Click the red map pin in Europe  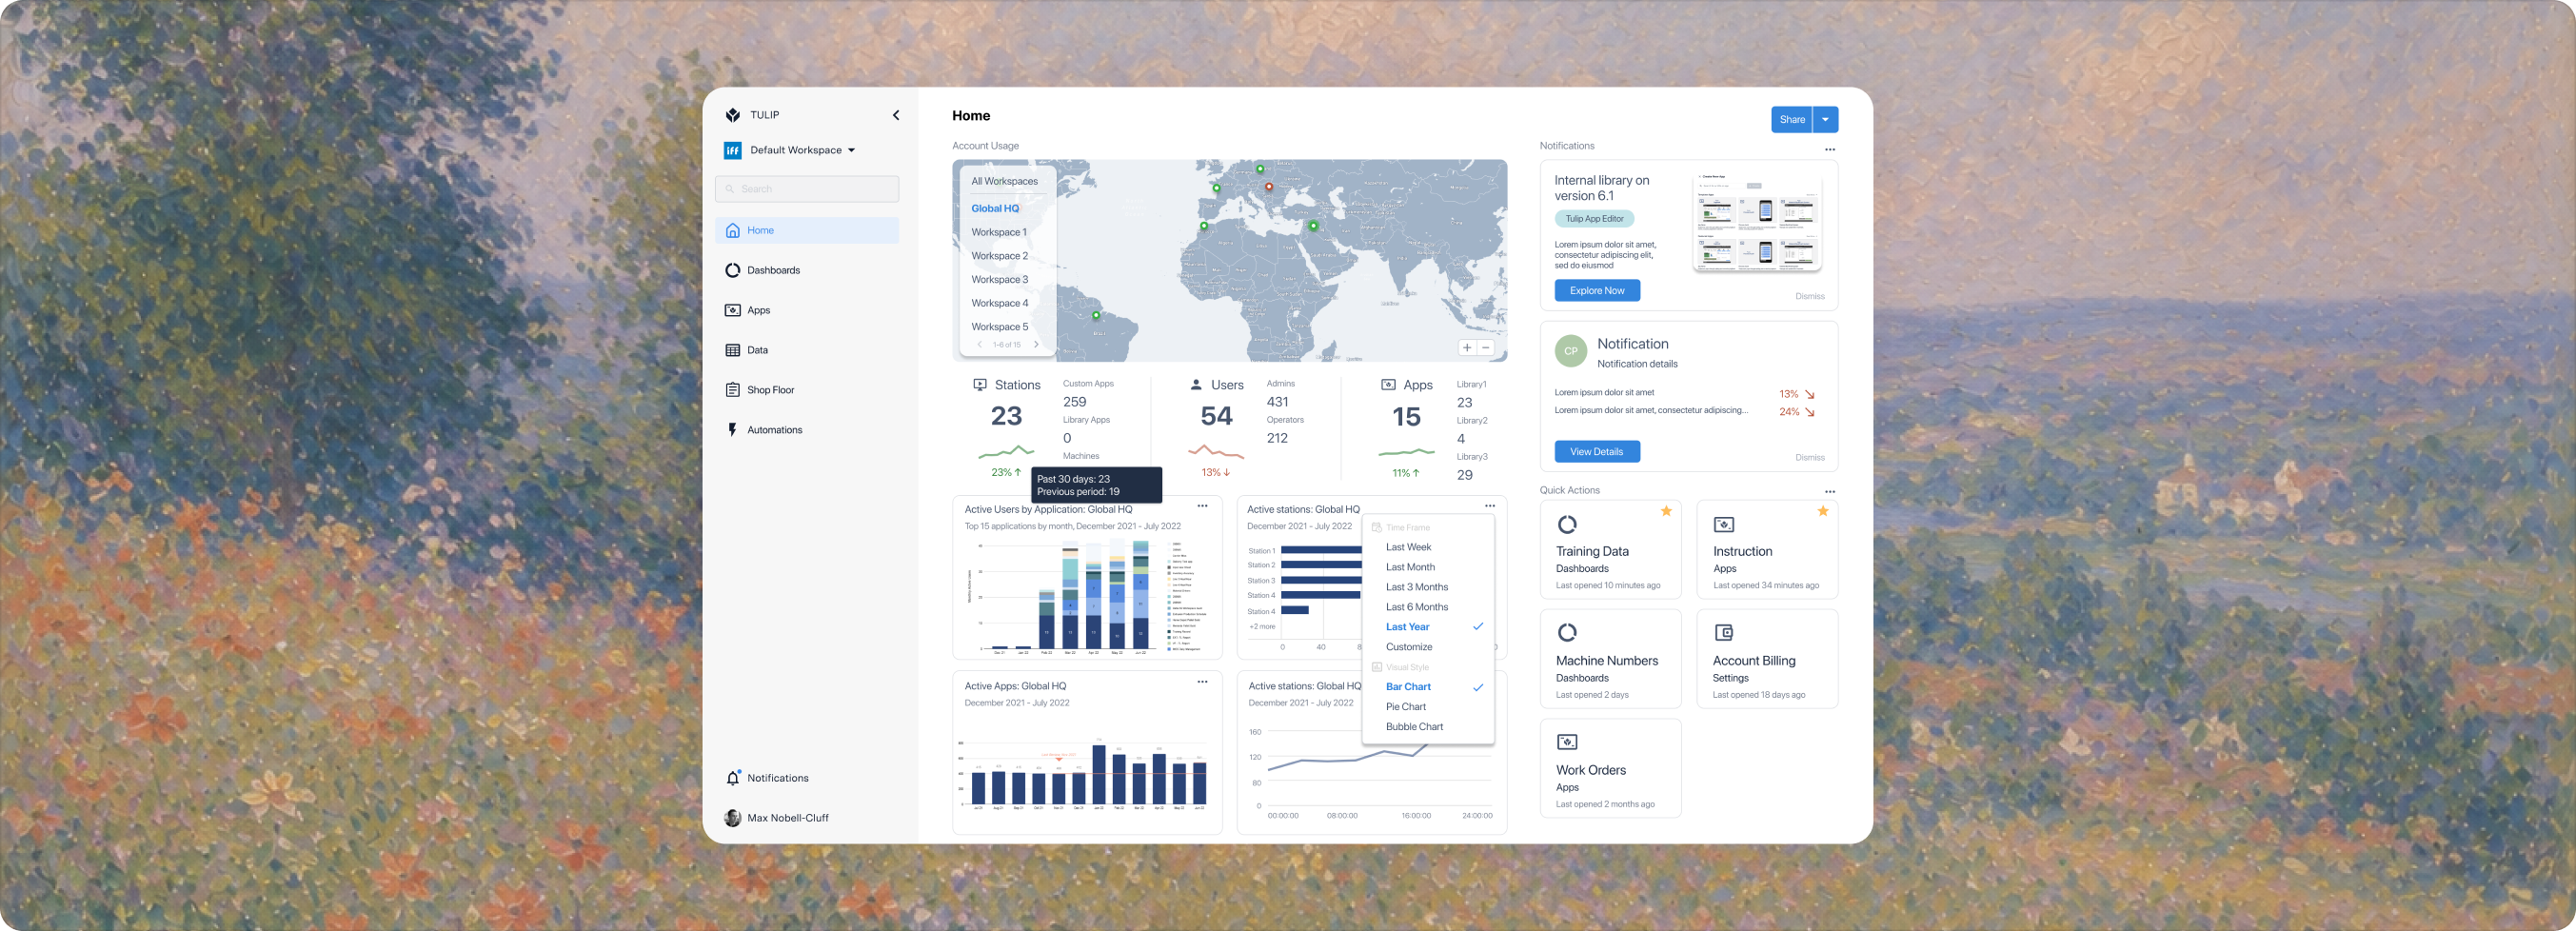point(1268,186)
